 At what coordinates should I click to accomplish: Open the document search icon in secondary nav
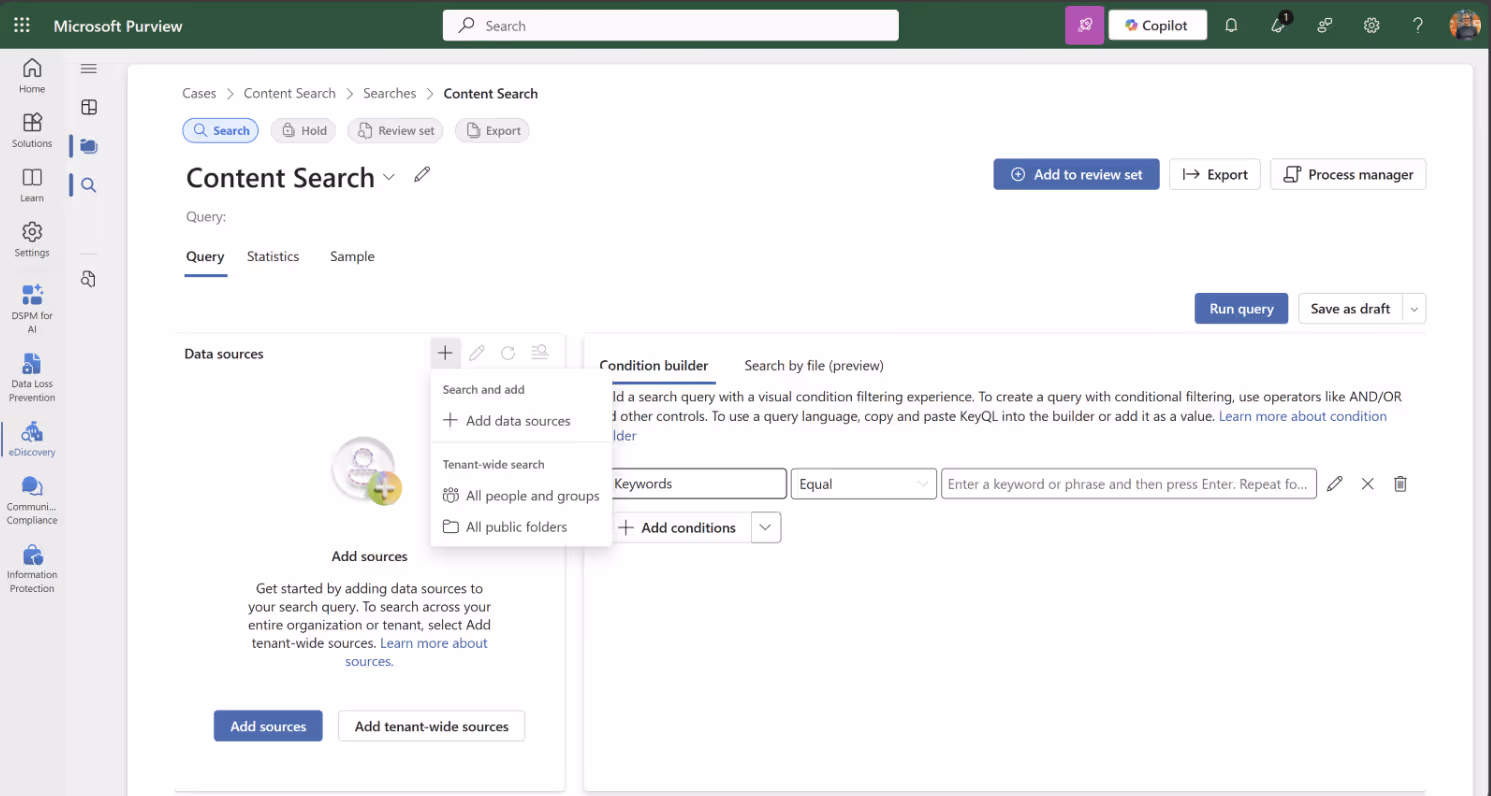click(89, 279)
